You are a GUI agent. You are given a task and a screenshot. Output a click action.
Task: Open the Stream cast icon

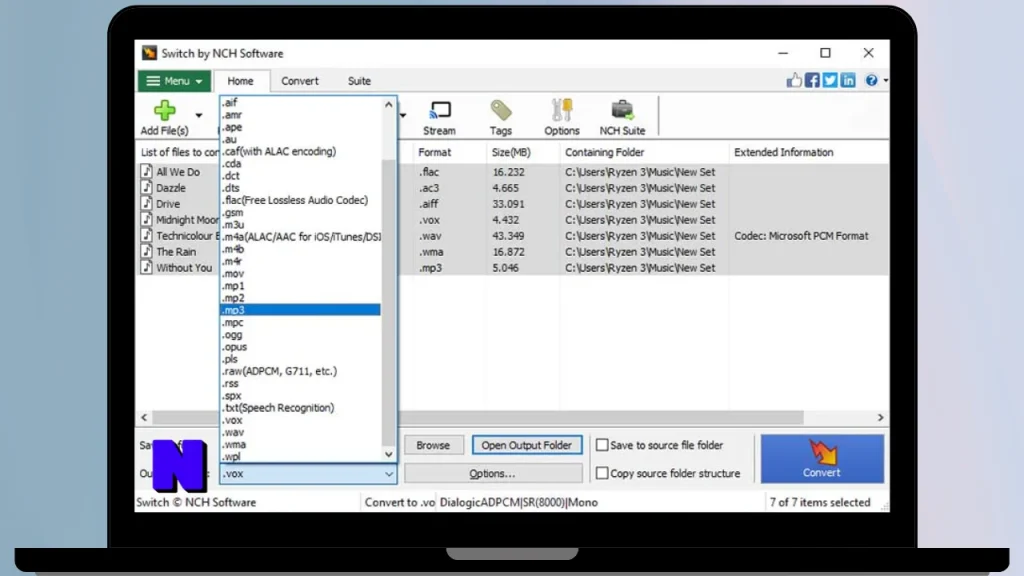(440, 110)
